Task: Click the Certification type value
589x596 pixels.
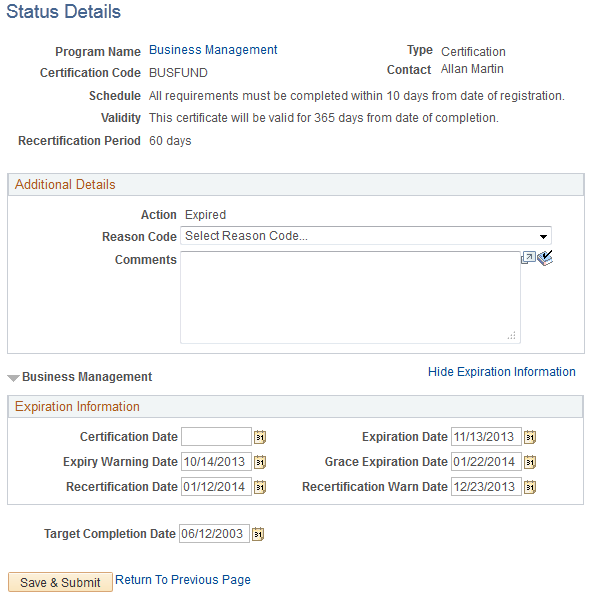Action: pyautogui.click(x=473, y=52)
